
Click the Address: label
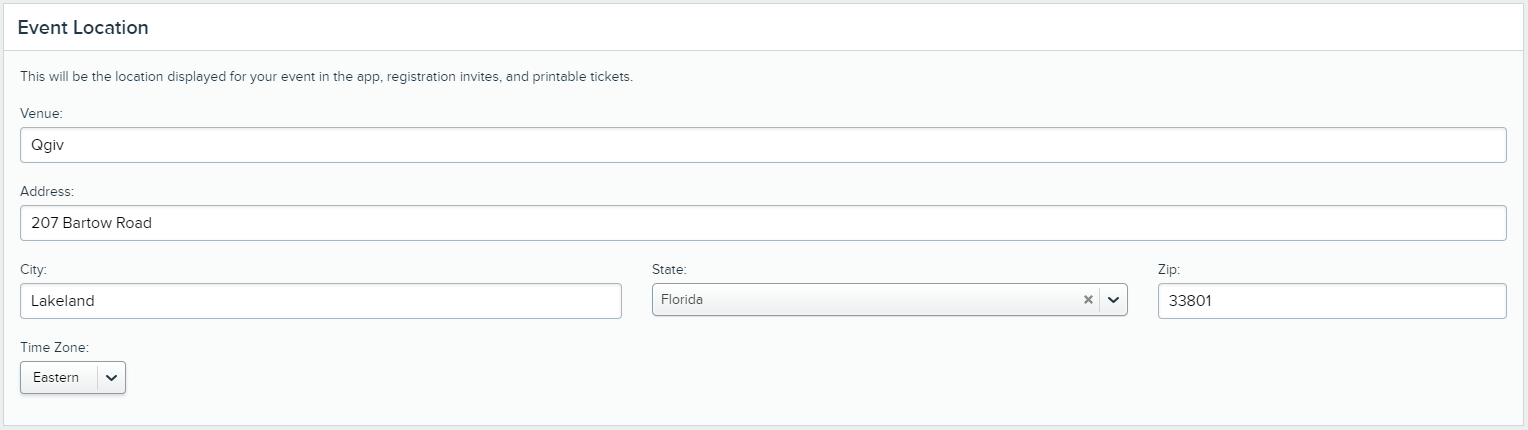pyautogui.click(x=47, y=191)
